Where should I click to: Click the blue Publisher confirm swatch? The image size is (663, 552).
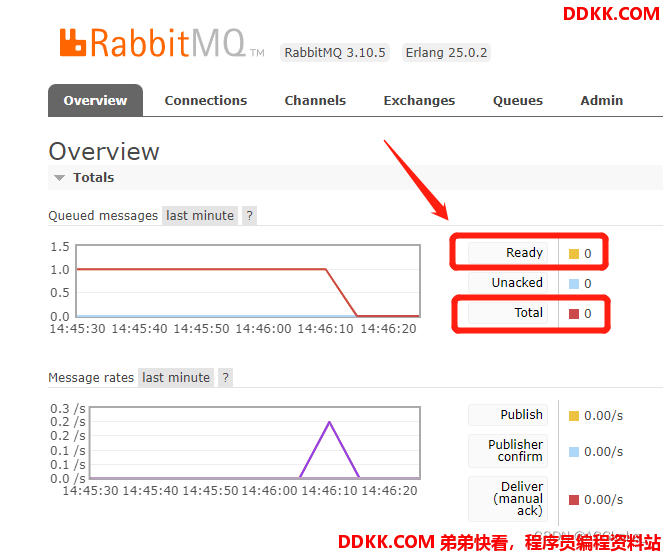click(x=574, y=452)
